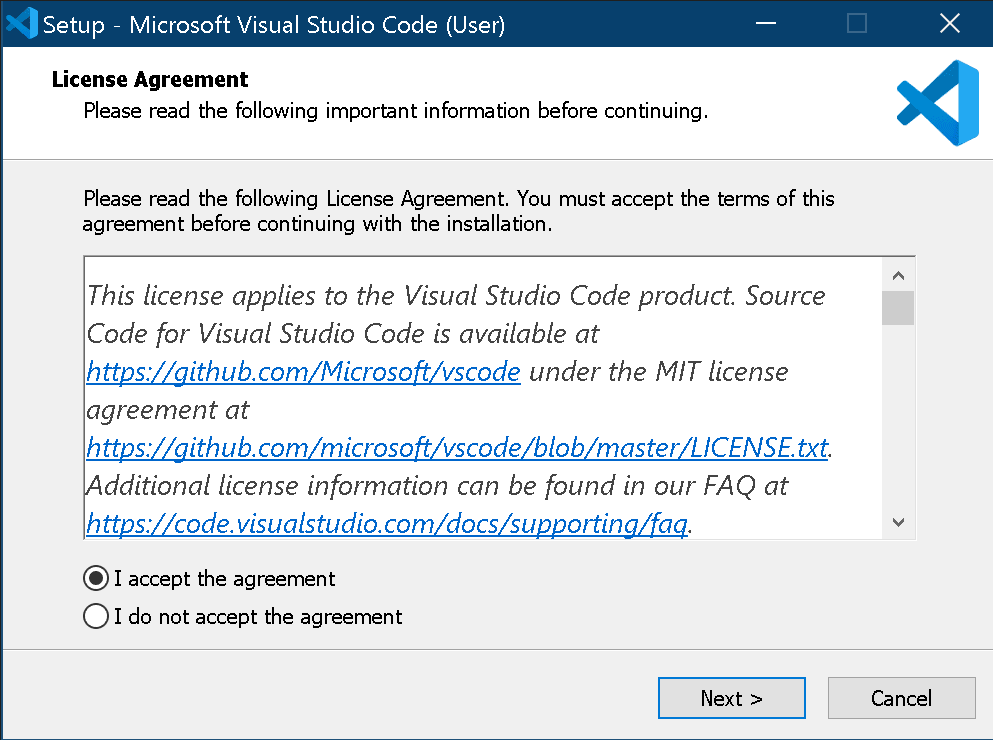Click the license scrollbar up arrow

tap(898, 275)
